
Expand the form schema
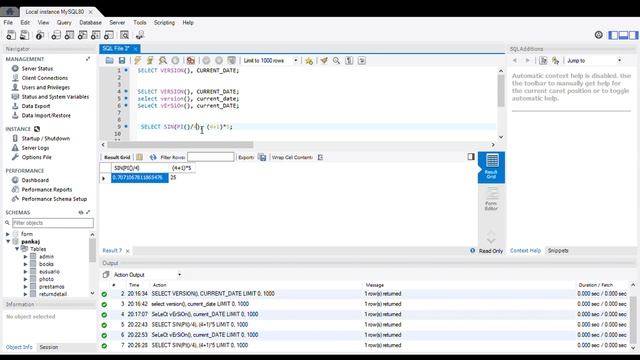point(8,234)
